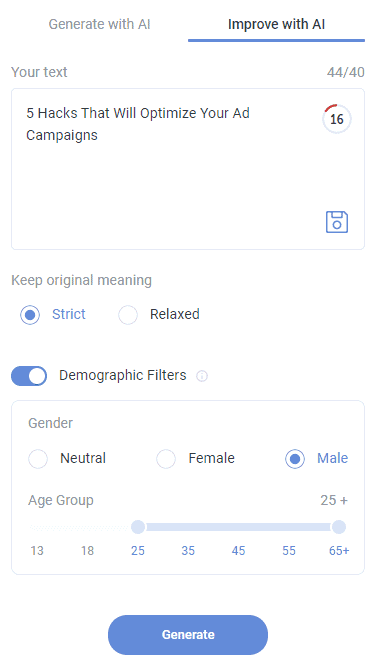Choose Male gender
The height and width of the screenshot is (668, 376).
pos(316,459)
